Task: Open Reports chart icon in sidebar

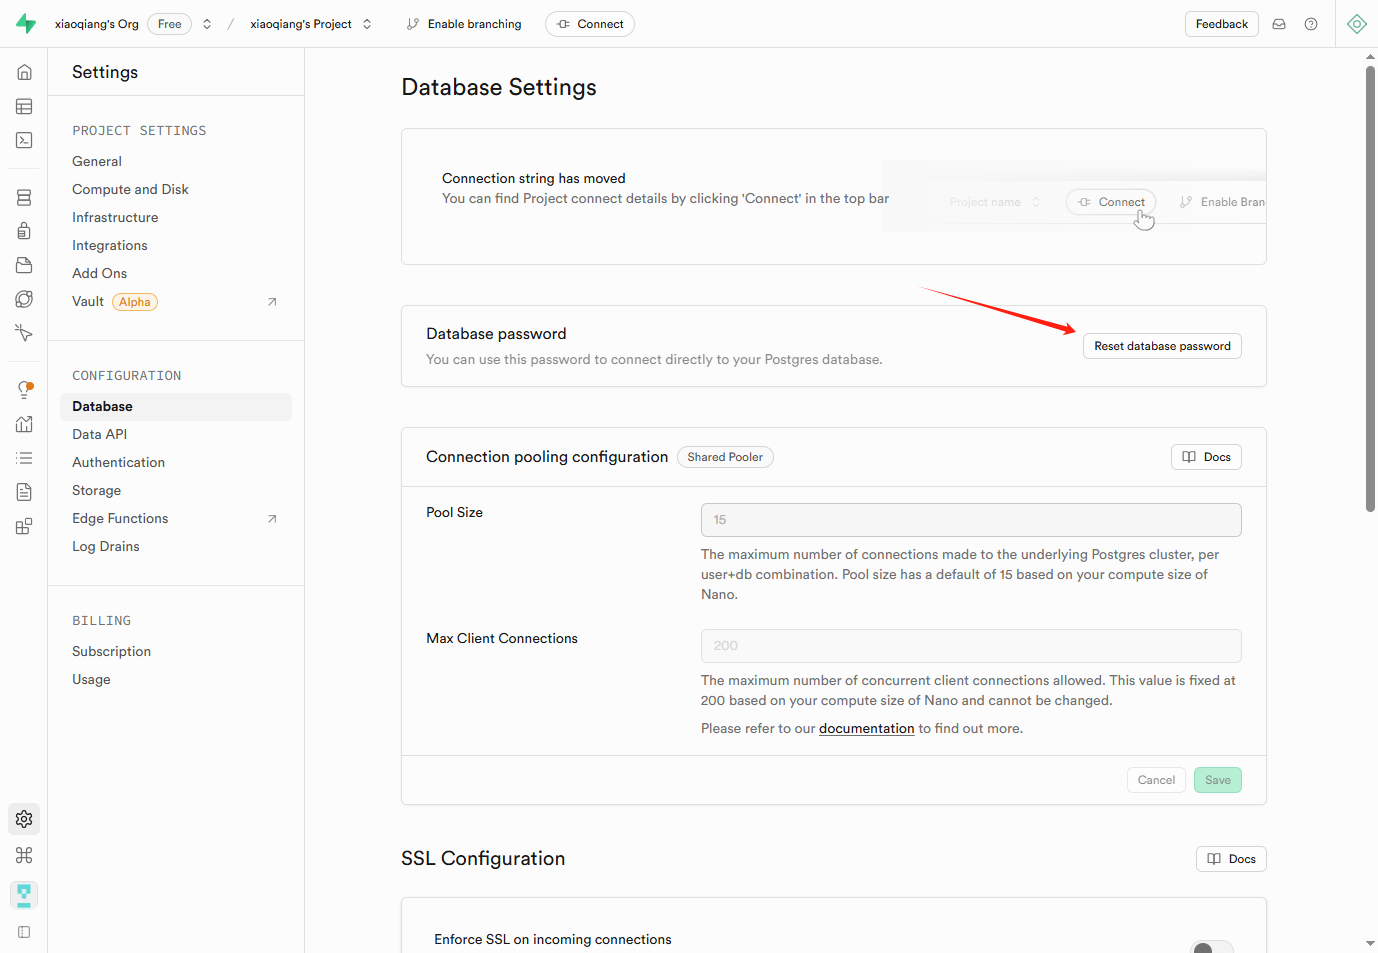Action: (x=24, y=424)
